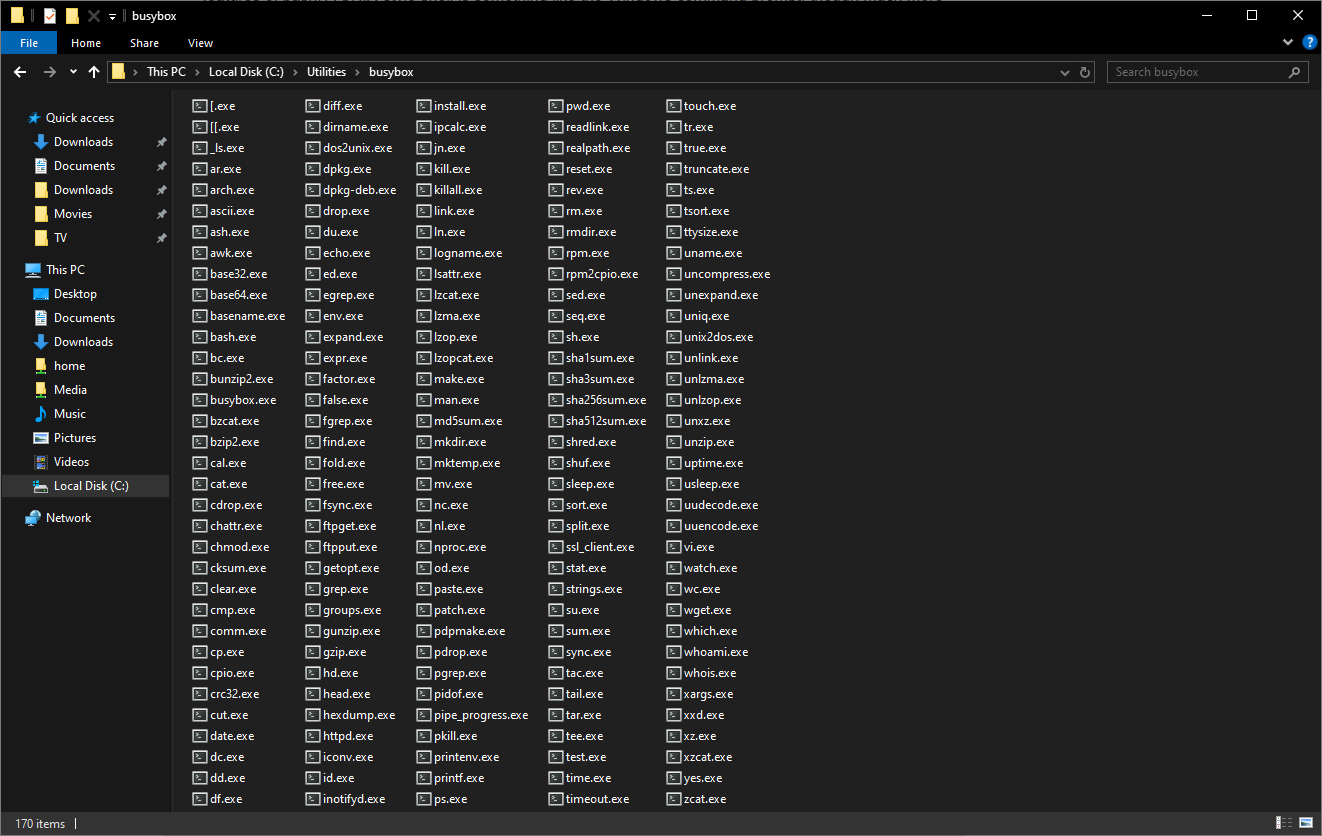This screenshot has width=1322, height=836.
Task: Open pinned Movies folder in Quick access
Action: (73, 214)
